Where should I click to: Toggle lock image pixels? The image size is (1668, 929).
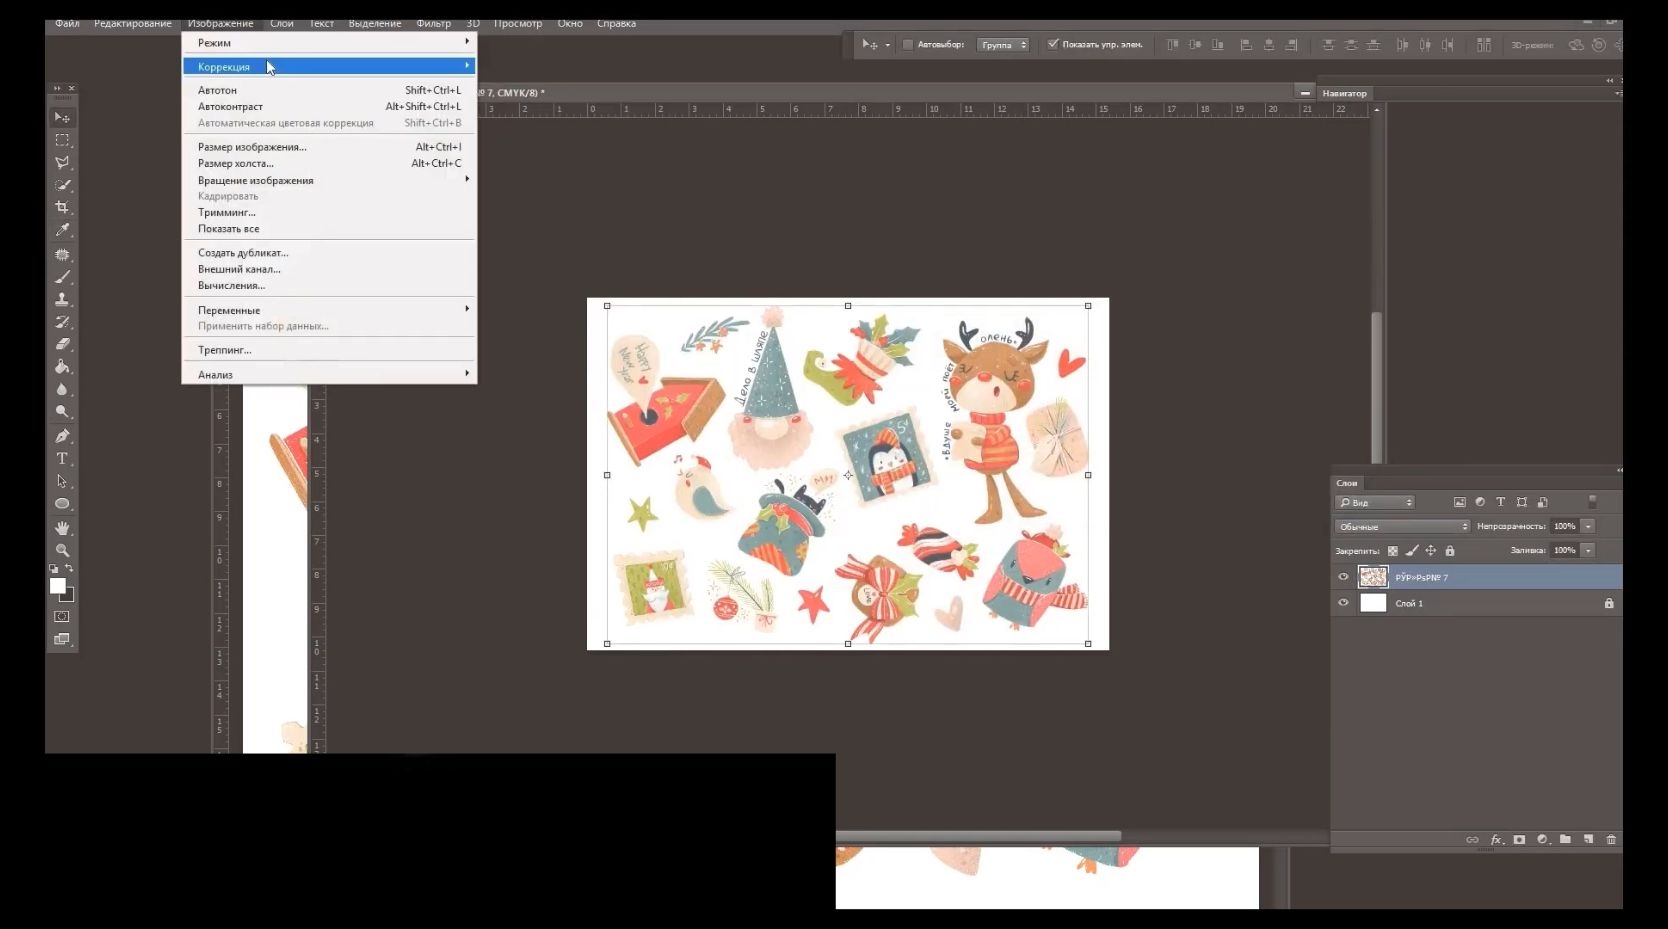[x=1412, y=551]
